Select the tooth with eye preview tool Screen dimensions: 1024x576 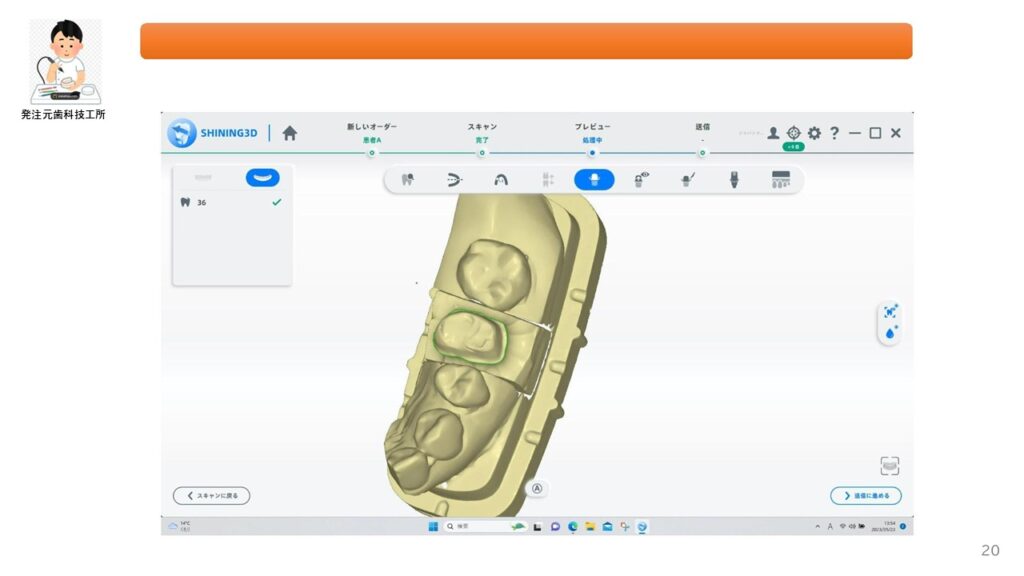point(641,180)
